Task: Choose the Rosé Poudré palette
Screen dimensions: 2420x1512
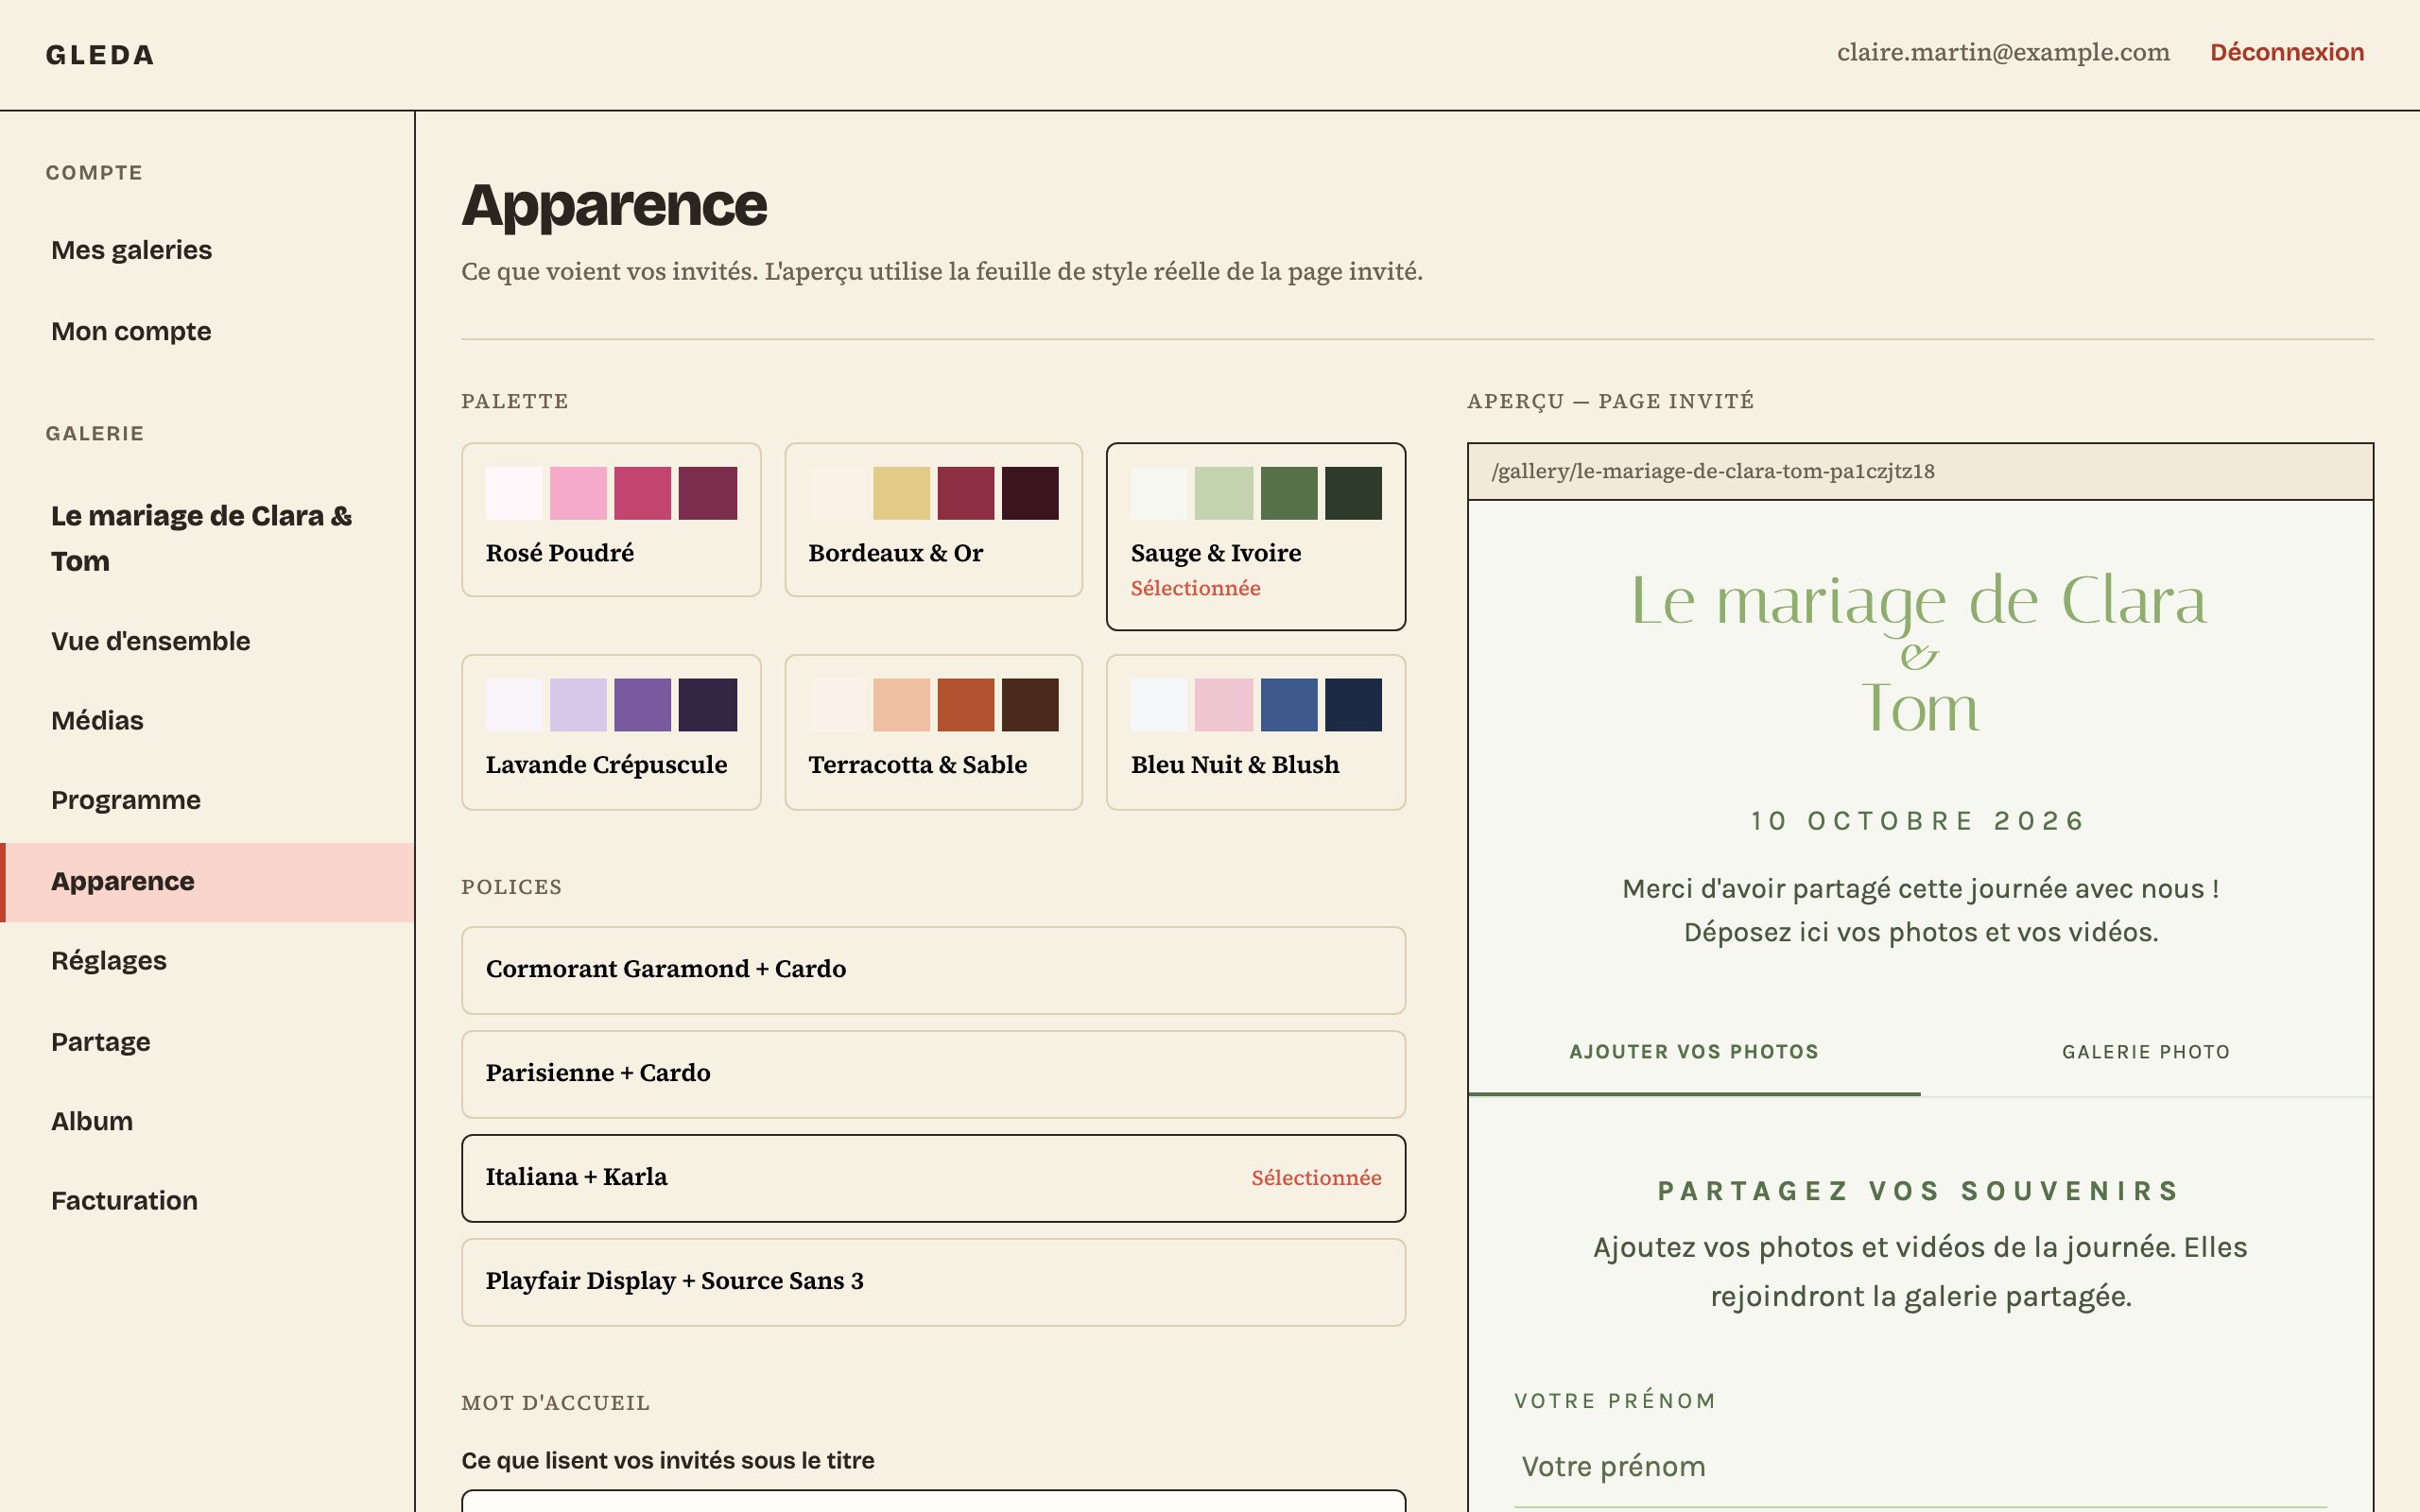Action: (611, 520)
